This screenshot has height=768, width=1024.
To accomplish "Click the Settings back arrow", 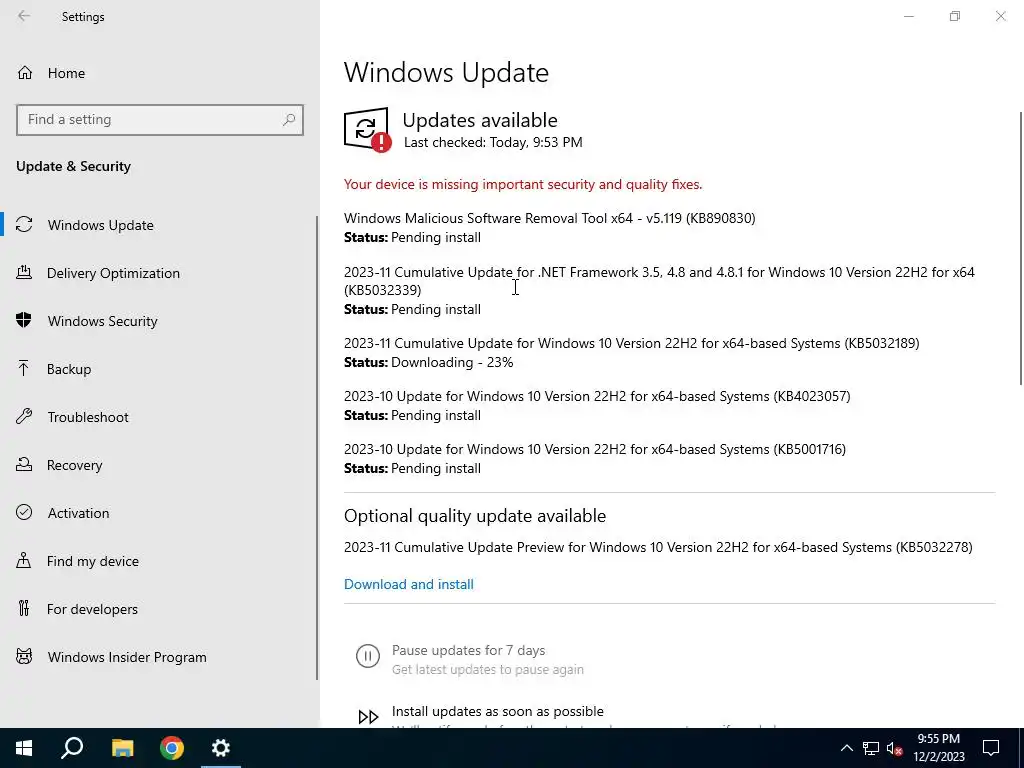I will 24,16.
